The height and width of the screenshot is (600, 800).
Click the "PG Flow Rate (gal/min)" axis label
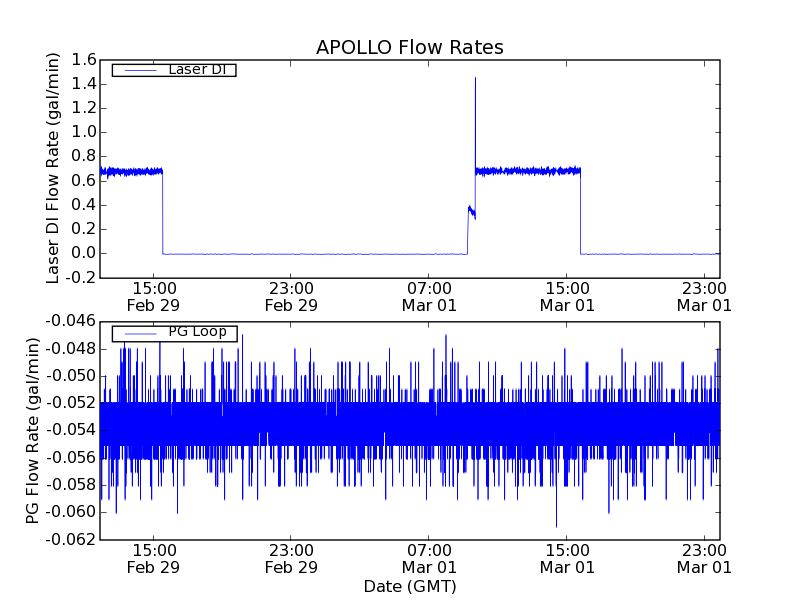tap(32, 431)
